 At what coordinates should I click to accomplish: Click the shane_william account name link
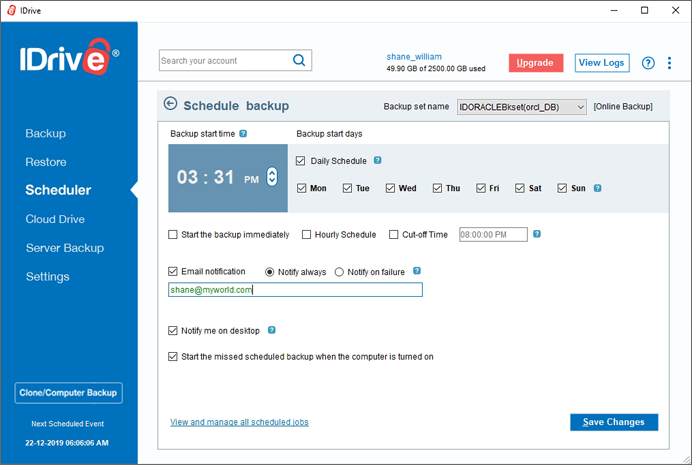pyautogui.click(x=414, y=56)
